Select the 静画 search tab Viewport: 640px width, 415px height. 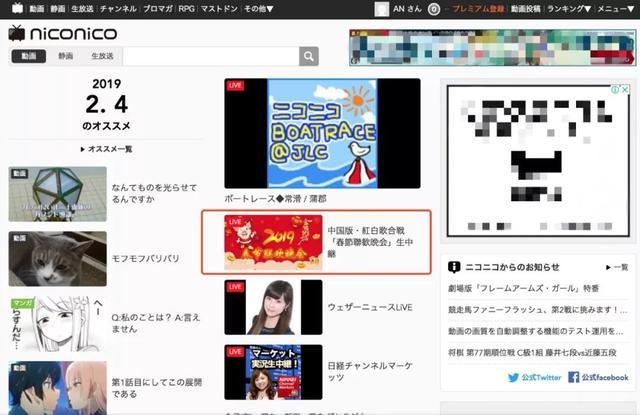click(65, 56)
